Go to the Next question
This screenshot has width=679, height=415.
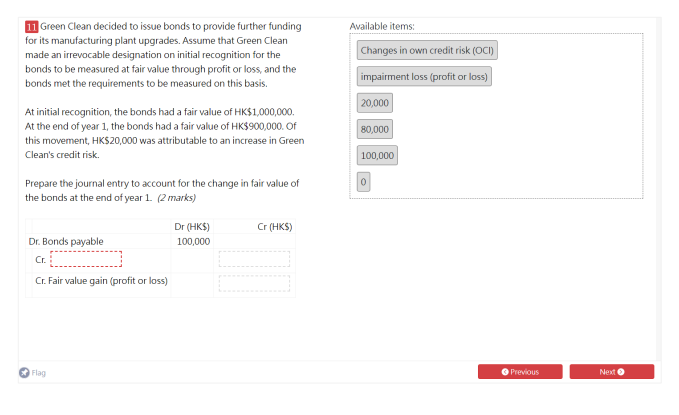[x=611, y=372]
